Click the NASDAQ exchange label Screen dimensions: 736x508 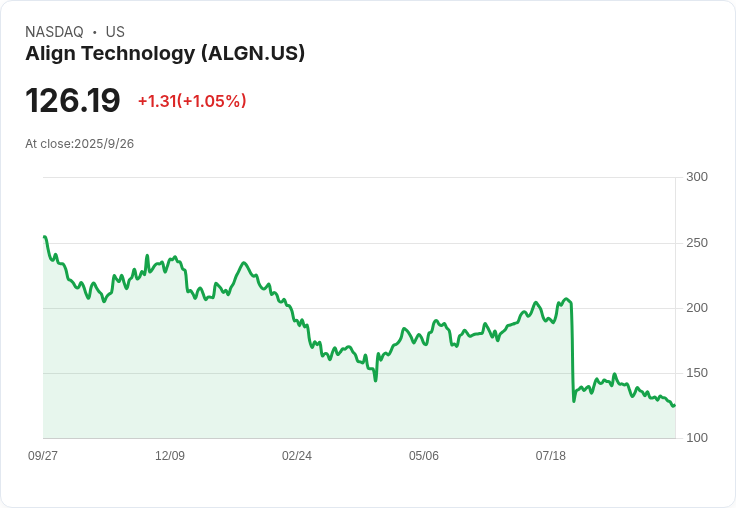point(54,32)
